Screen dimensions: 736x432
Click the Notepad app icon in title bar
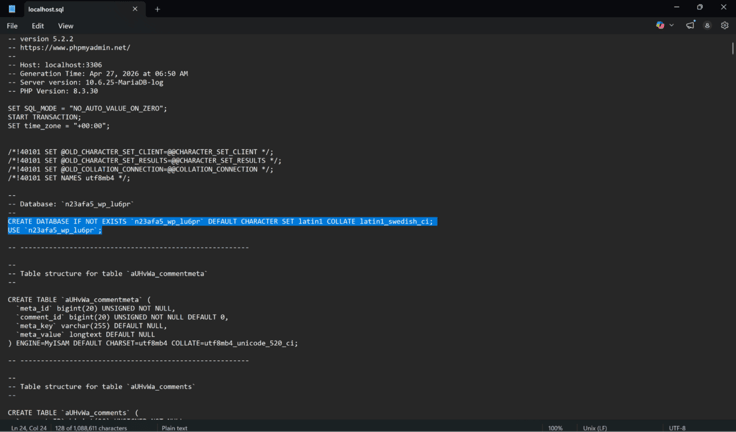pos(12,9)
